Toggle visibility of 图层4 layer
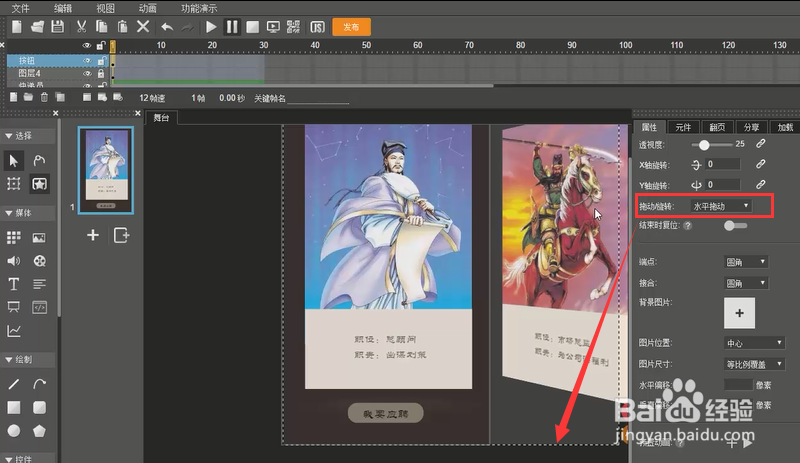The image size is (800, 463). click(x=87, y=74)
